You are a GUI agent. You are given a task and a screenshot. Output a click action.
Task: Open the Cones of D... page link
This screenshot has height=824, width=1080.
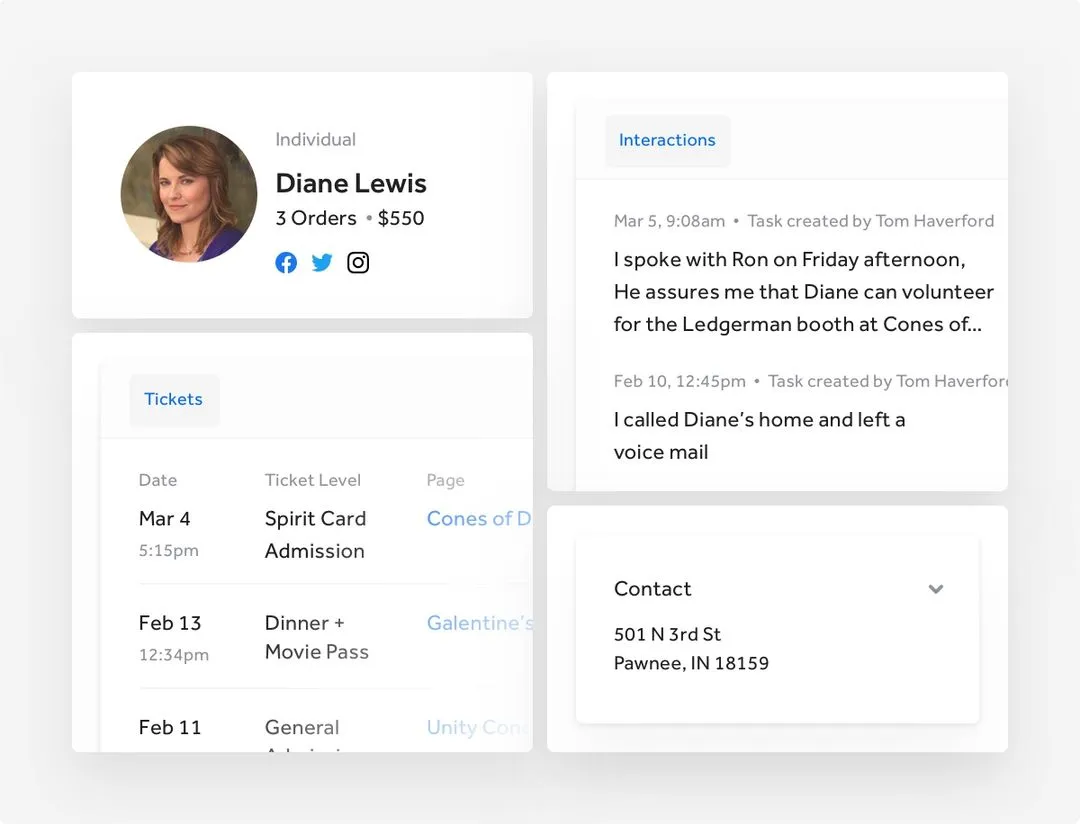[478, 518]
